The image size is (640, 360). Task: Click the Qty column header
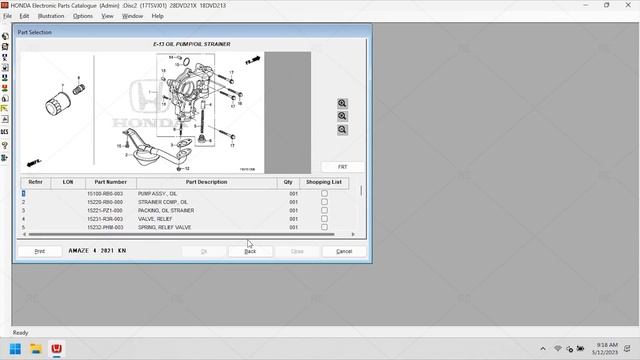288,182
